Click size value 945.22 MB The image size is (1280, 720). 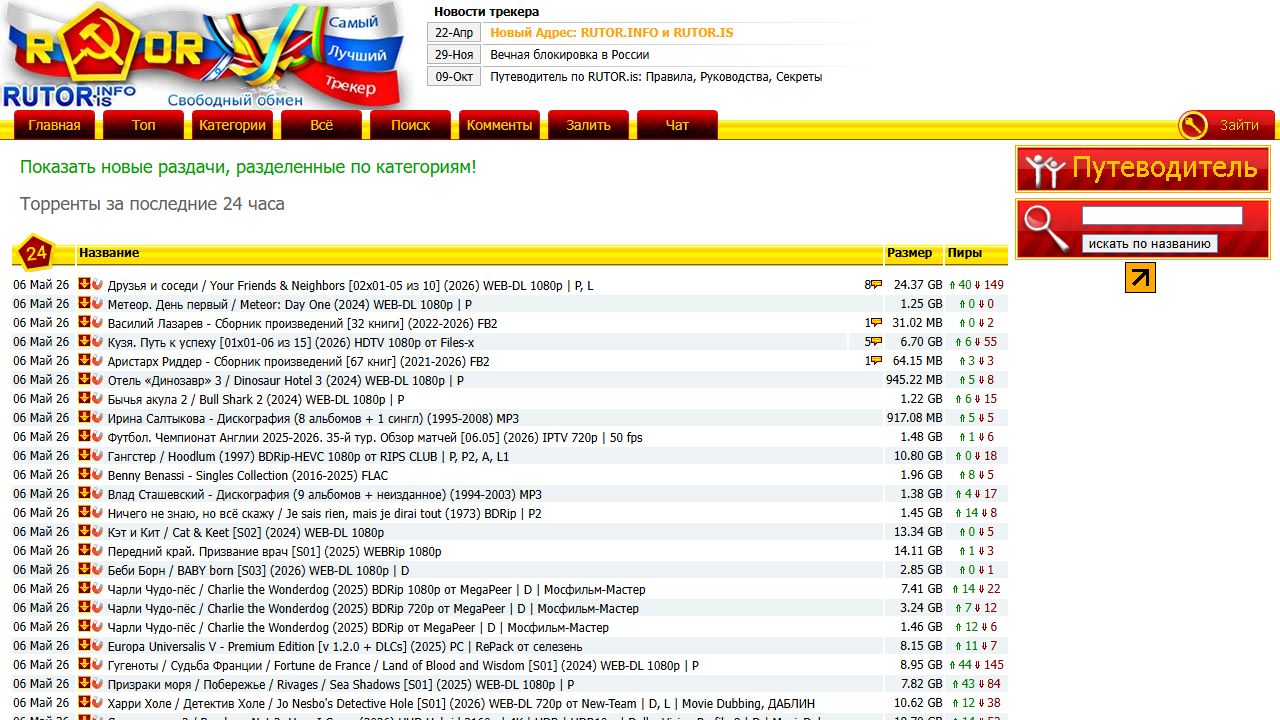pyautogui.click(x=914, y=380)
